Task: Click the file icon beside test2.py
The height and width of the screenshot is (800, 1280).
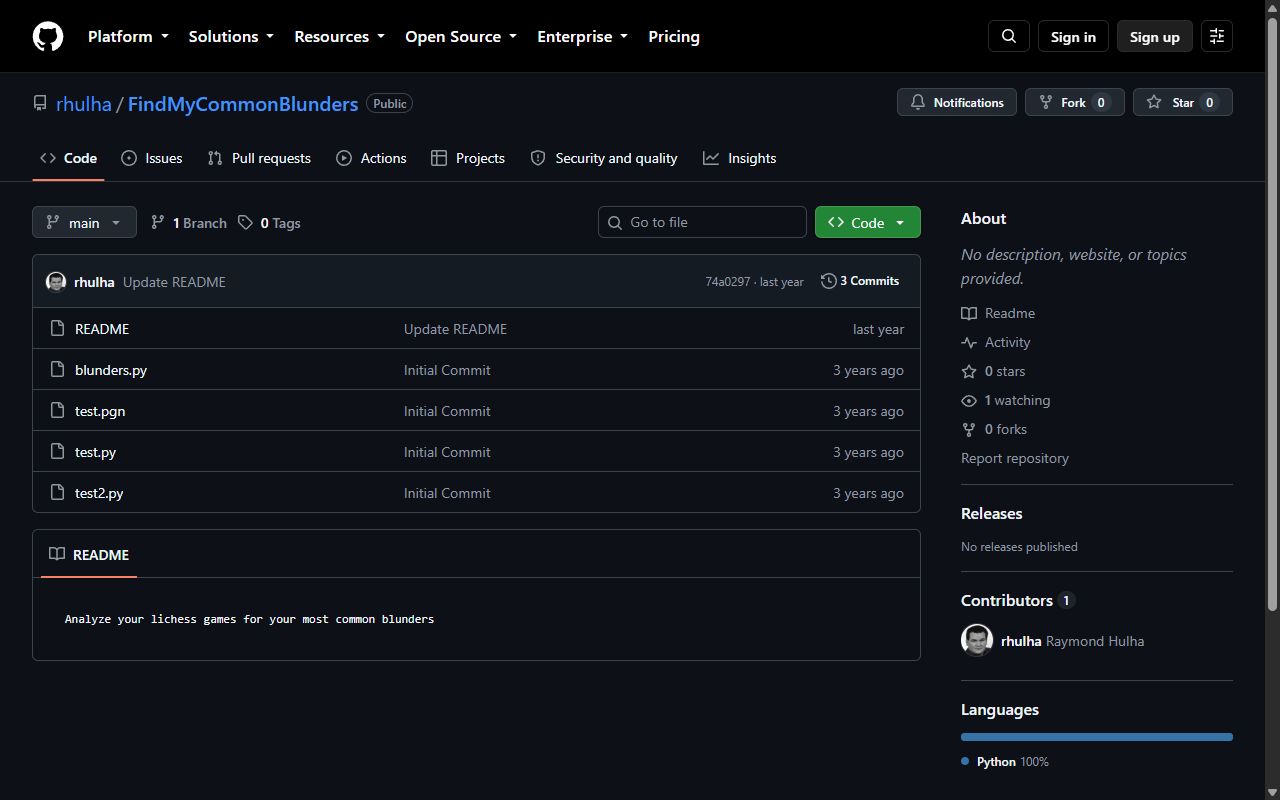Action: coord(57,492)
